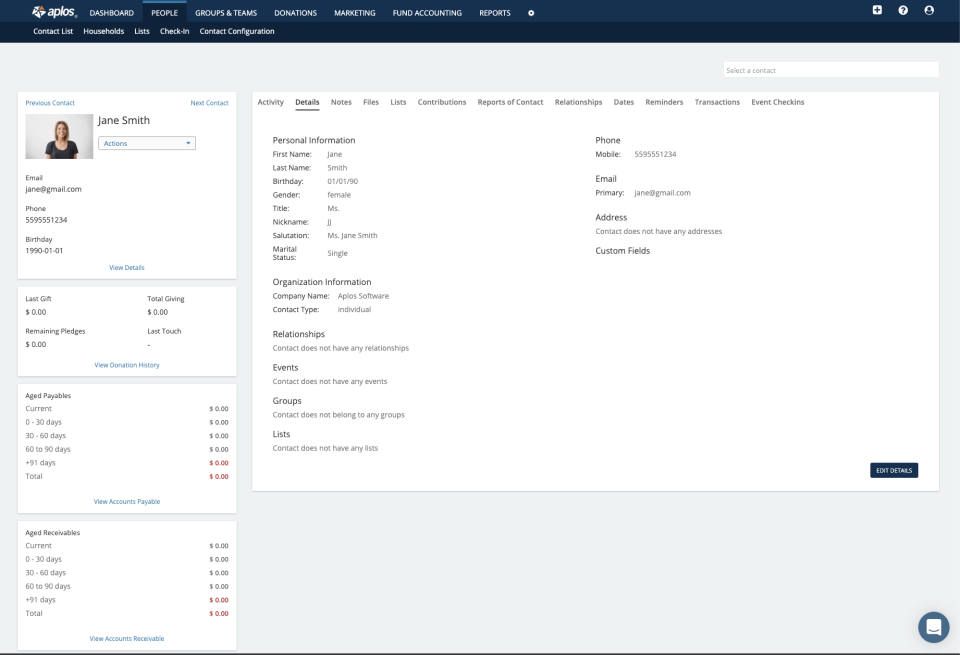Open the Dates tab
Image resolution: width=960 pixels, height=655 pixels.
pyautogui.click(x=624, y=102)
